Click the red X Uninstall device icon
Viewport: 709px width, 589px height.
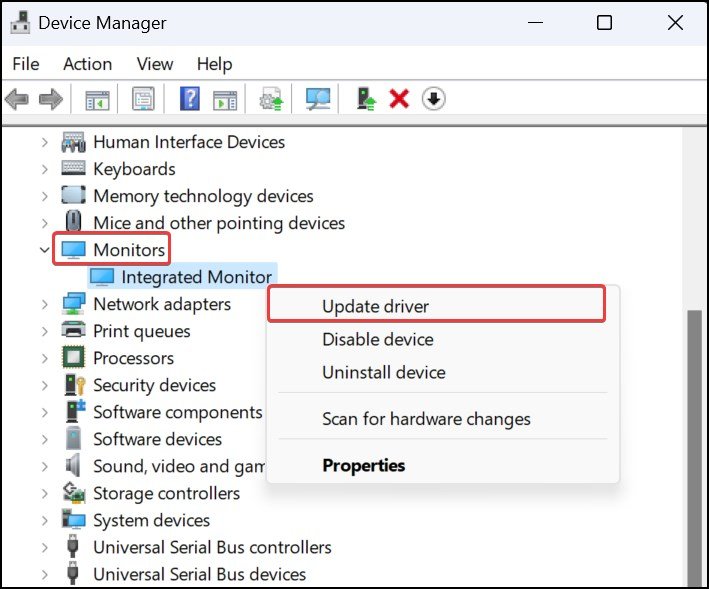[399, 99]
